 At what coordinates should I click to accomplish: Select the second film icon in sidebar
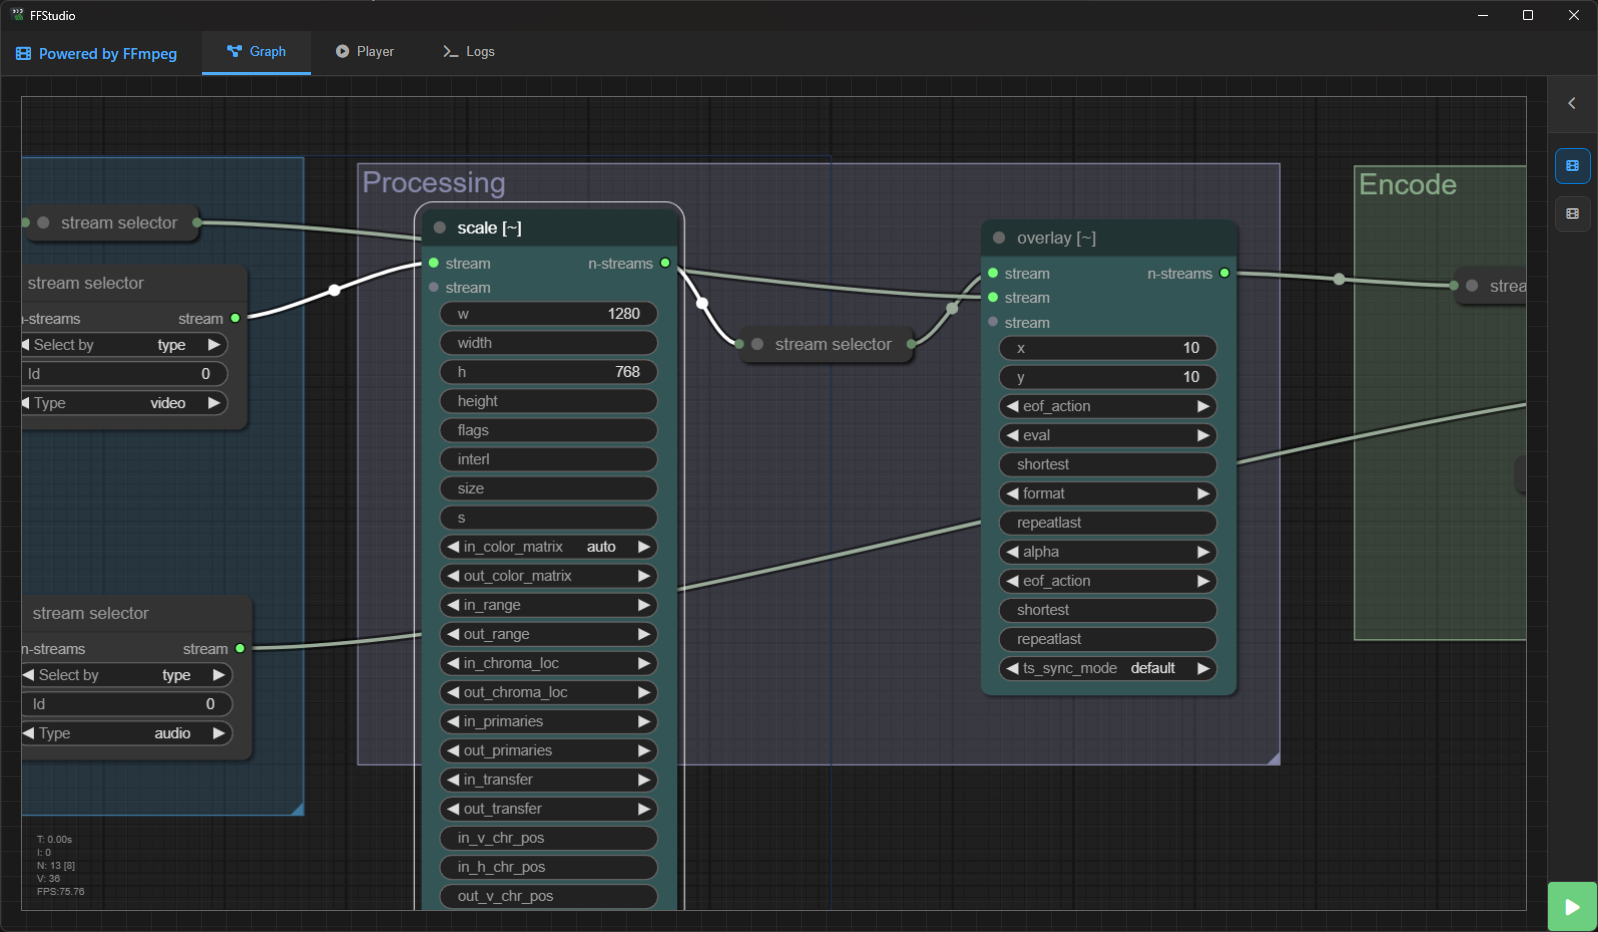click(1573, 213)
